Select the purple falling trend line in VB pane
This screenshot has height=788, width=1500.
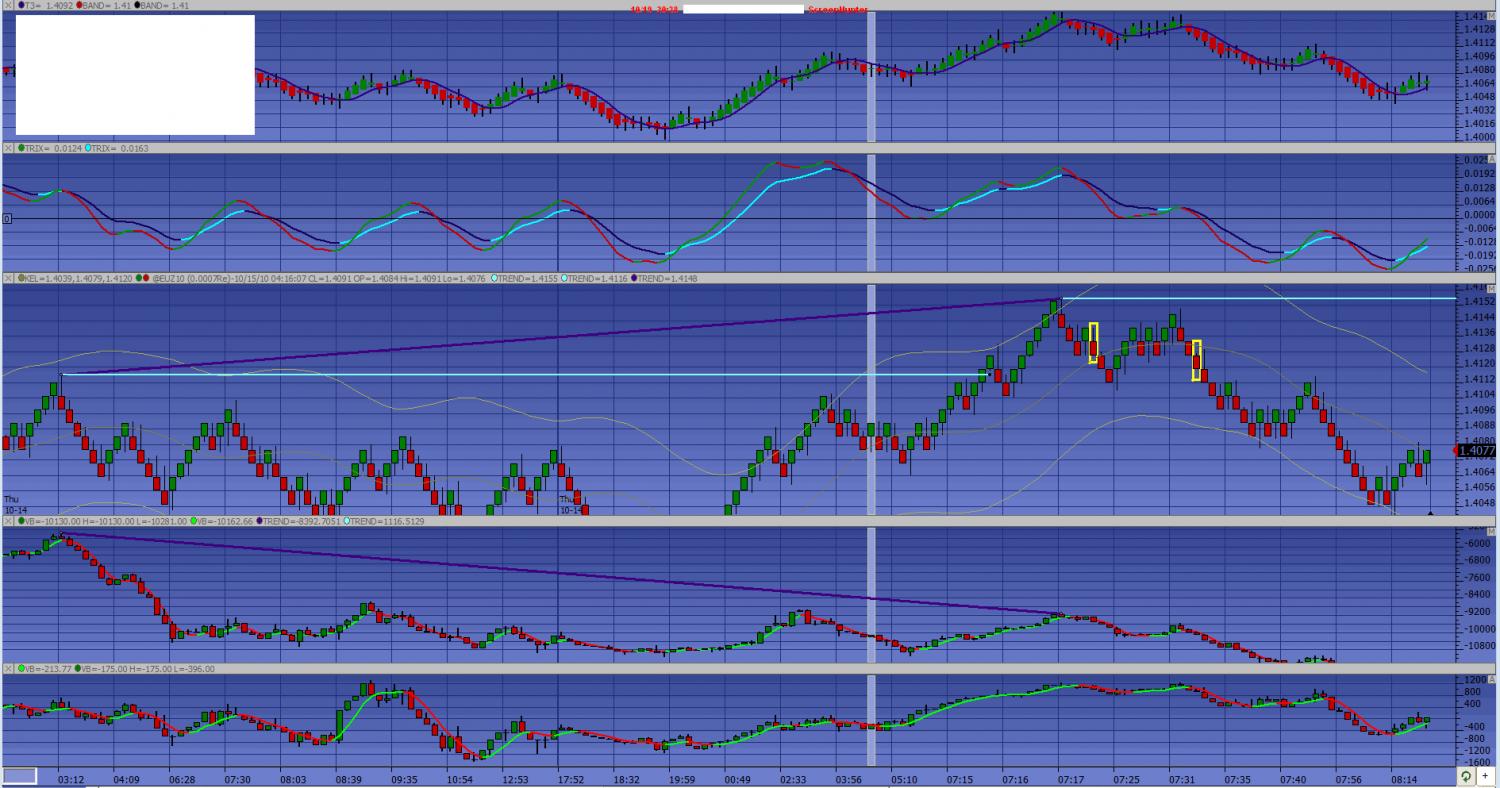click(560, 573)
